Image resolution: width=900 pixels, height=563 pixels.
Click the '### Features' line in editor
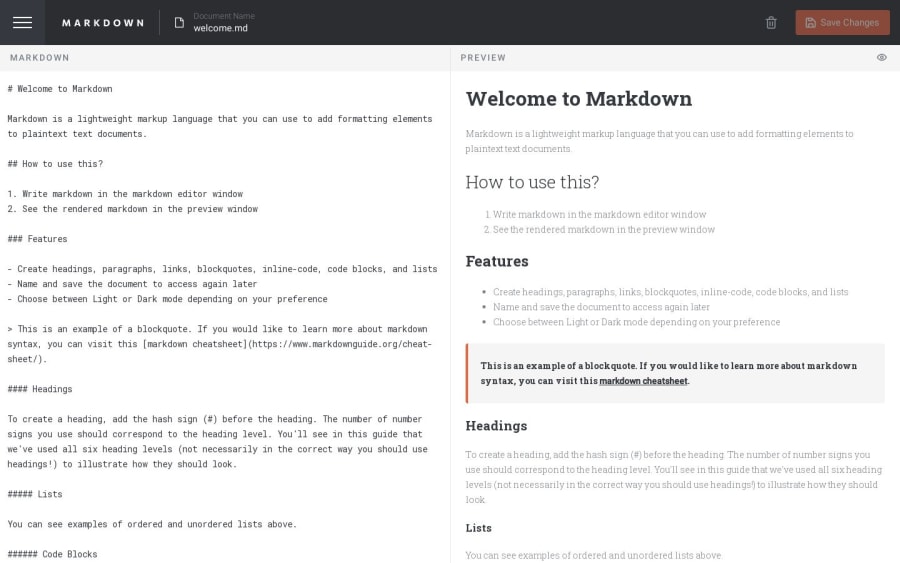[x=37, y=239]
